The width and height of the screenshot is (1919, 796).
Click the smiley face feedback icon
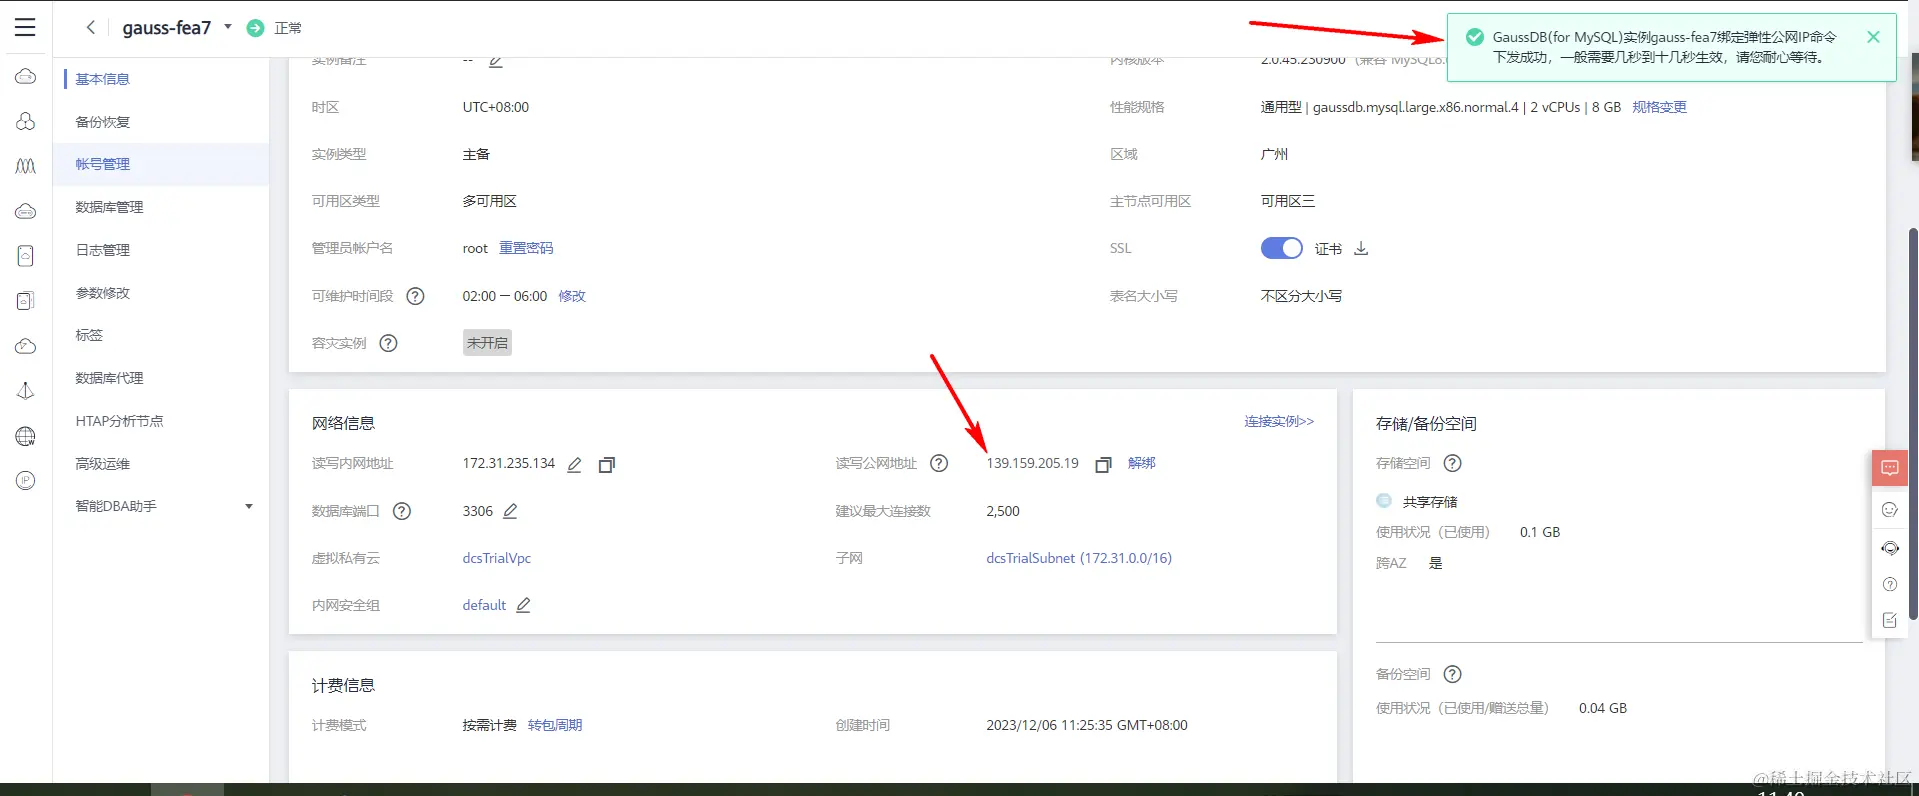pos(1890,510)
